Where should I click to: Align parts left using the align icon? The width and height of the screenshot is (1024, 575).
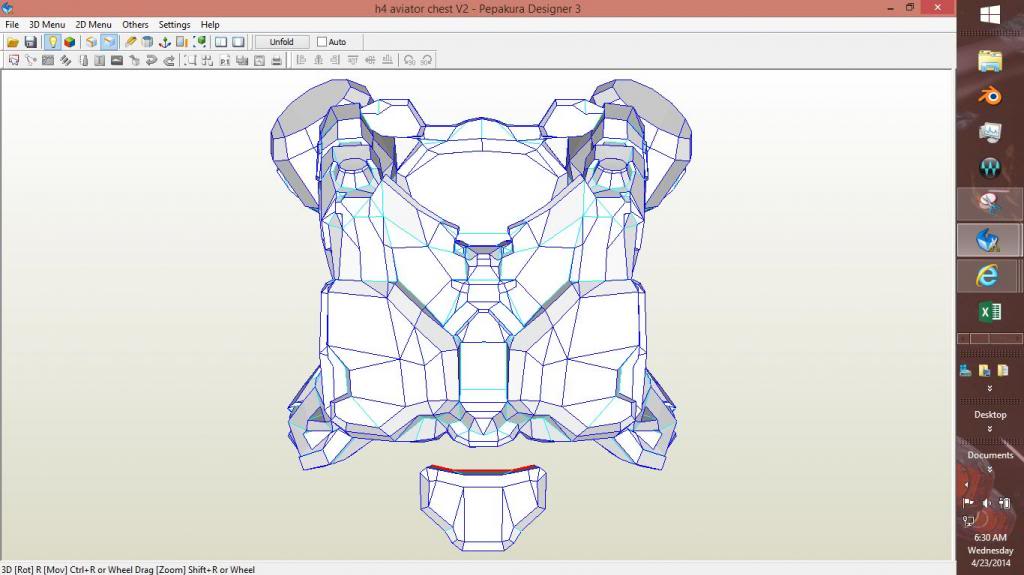[301, 60]
